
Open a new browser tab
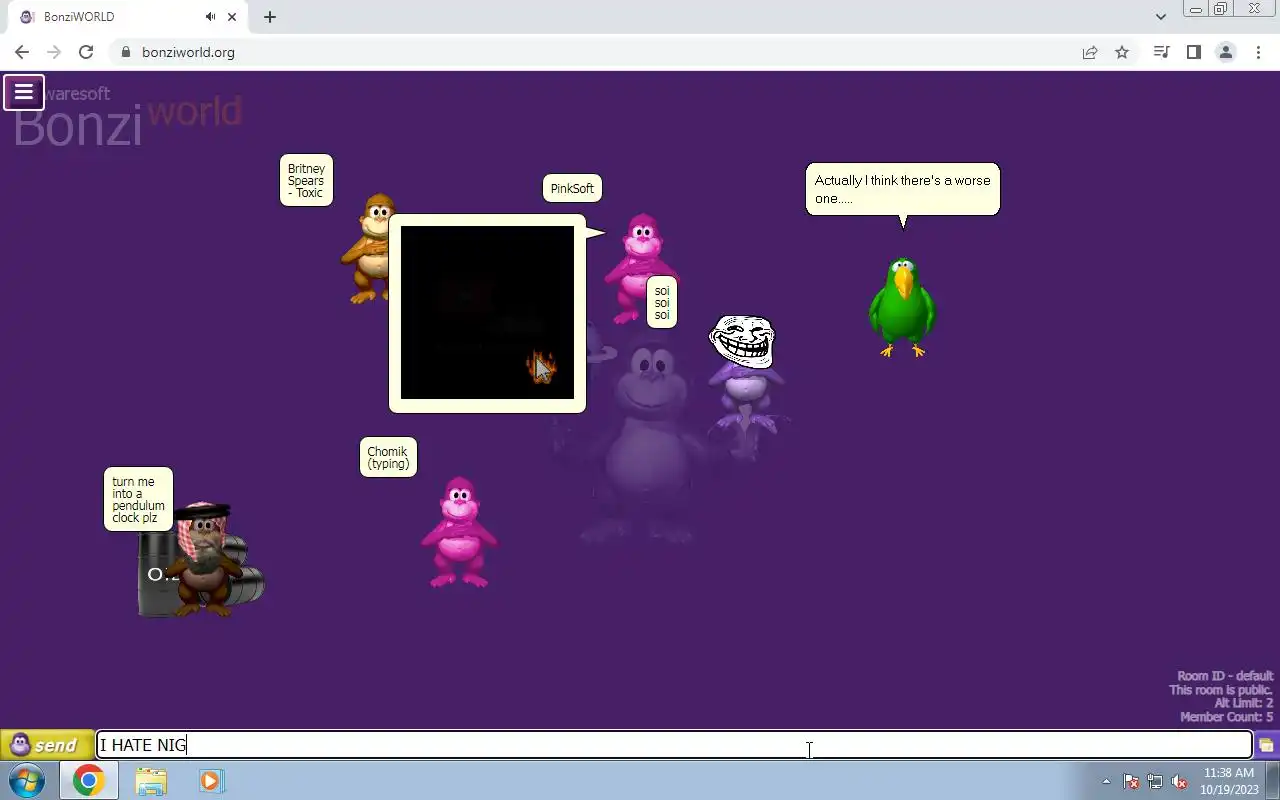pos(270,17)
